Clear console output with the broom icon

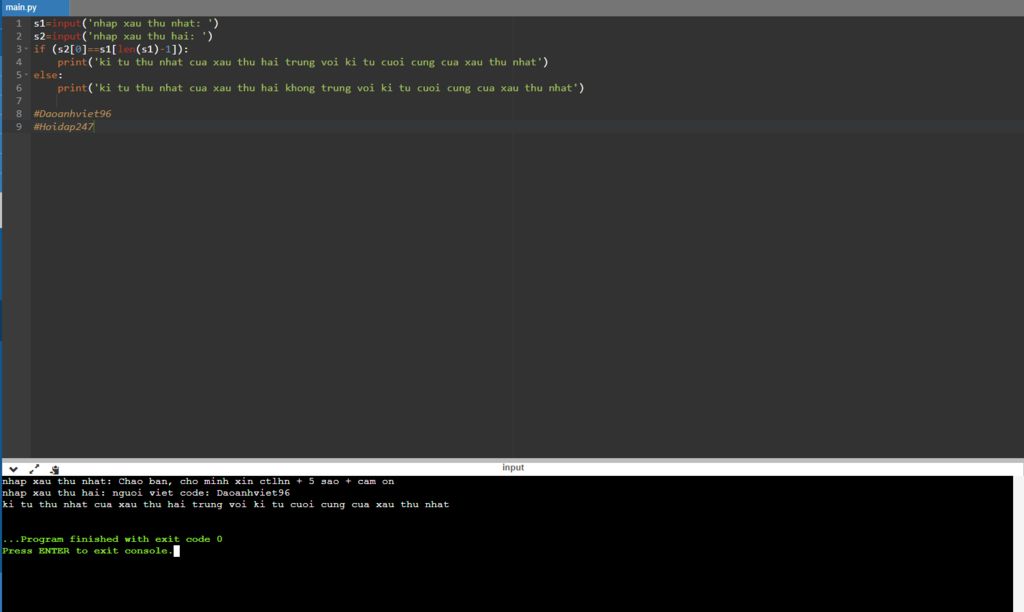coord(54,469)
